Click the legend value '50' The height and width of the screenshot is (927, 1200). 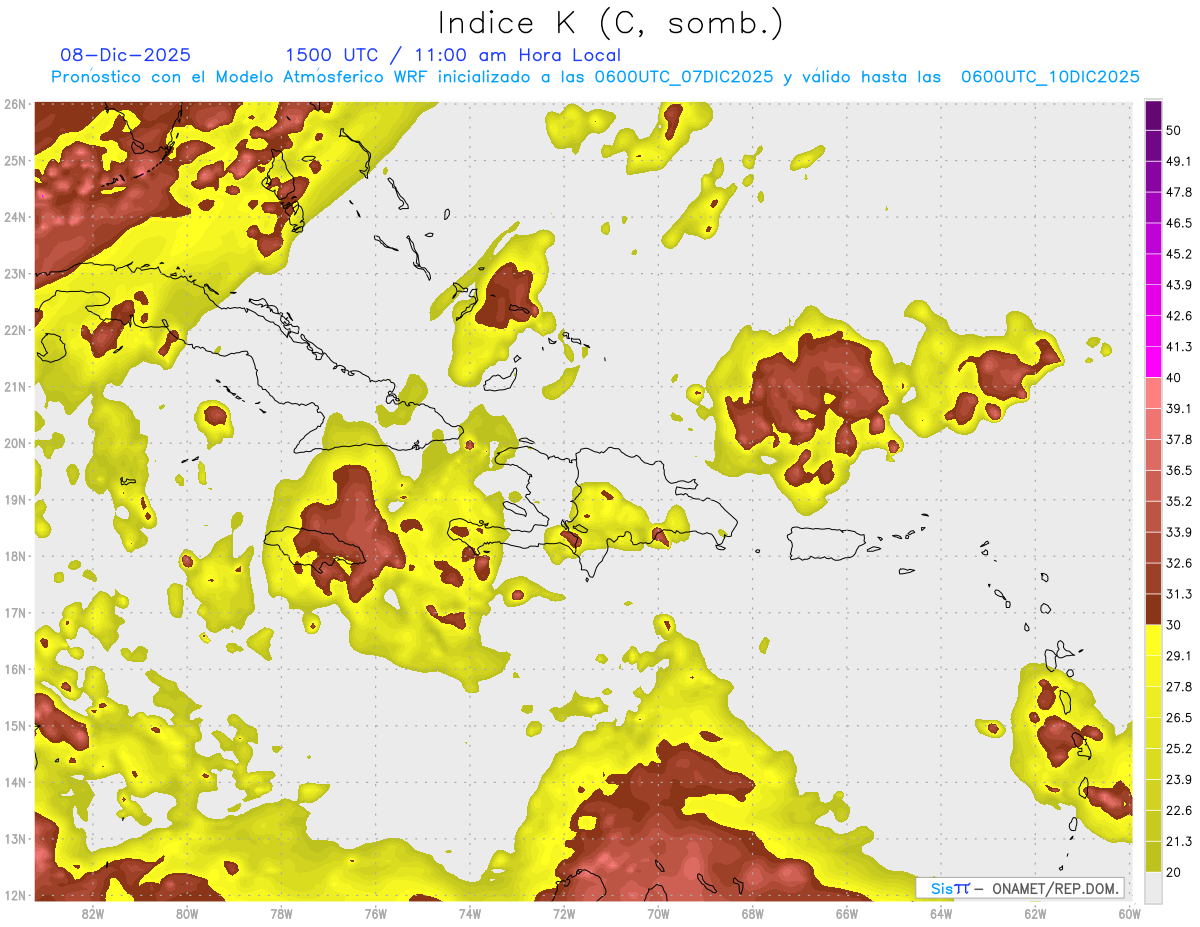[x=1174, y=130]
